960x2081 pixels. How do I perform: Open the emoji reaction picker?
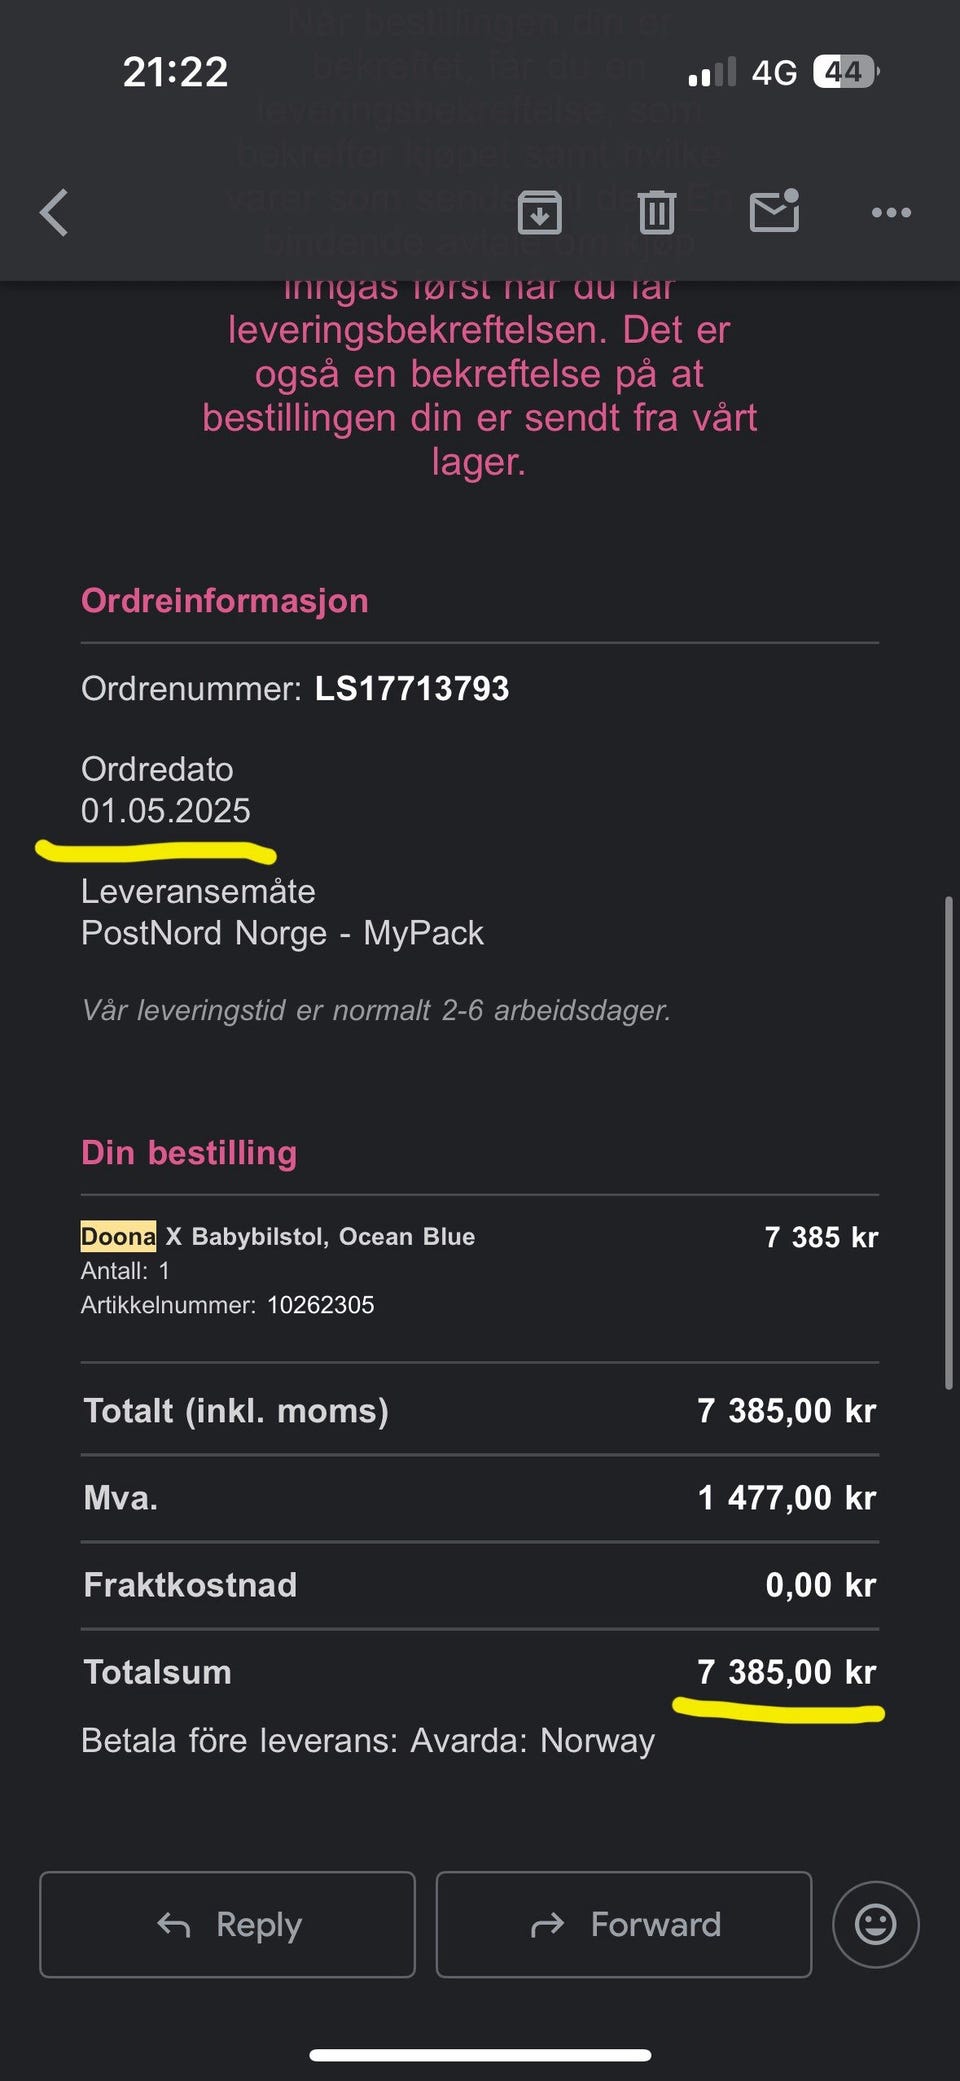click(875, 1924)
